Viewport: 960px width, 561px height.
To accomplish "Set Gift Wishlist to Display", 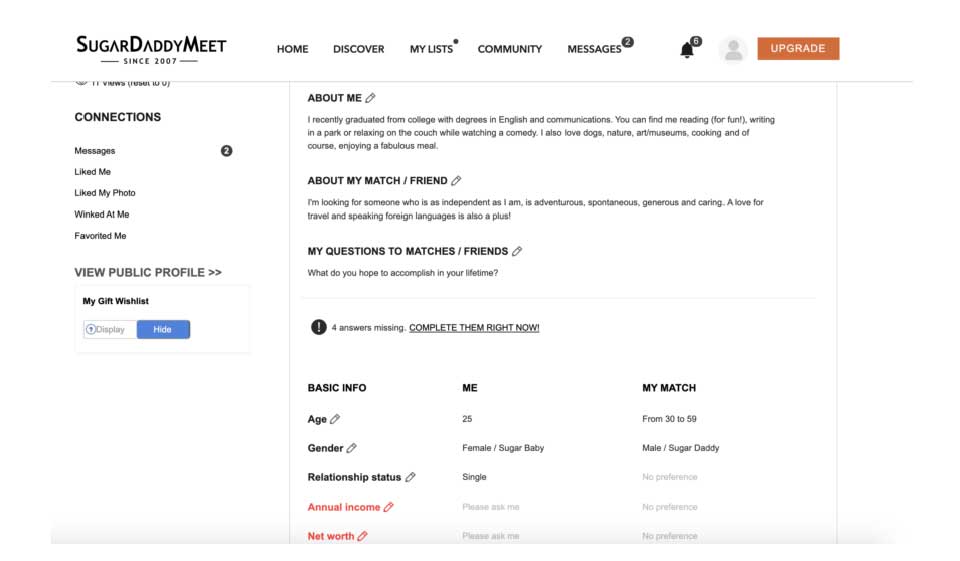I will tap(110, 329).
